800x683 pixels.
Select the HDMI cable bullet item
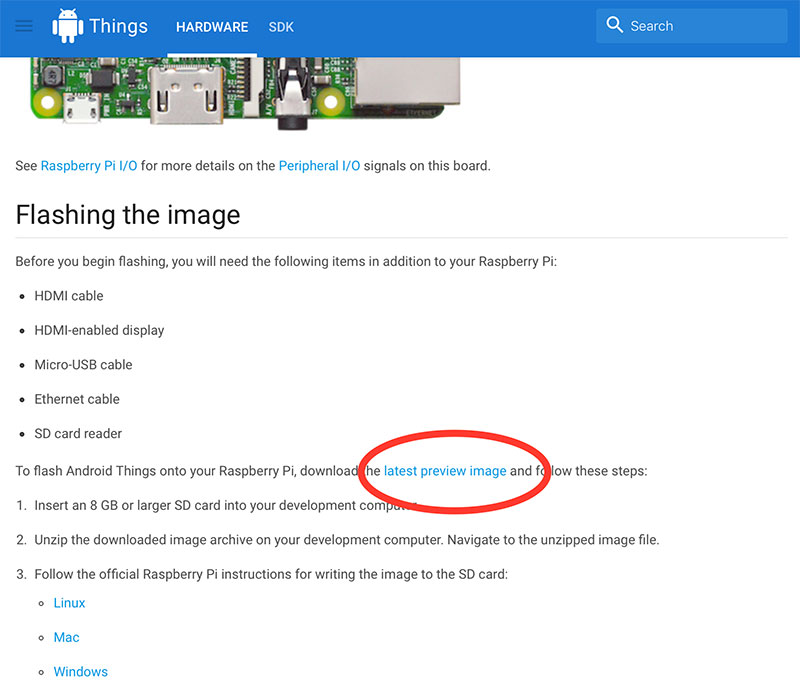tap(69, 296)
